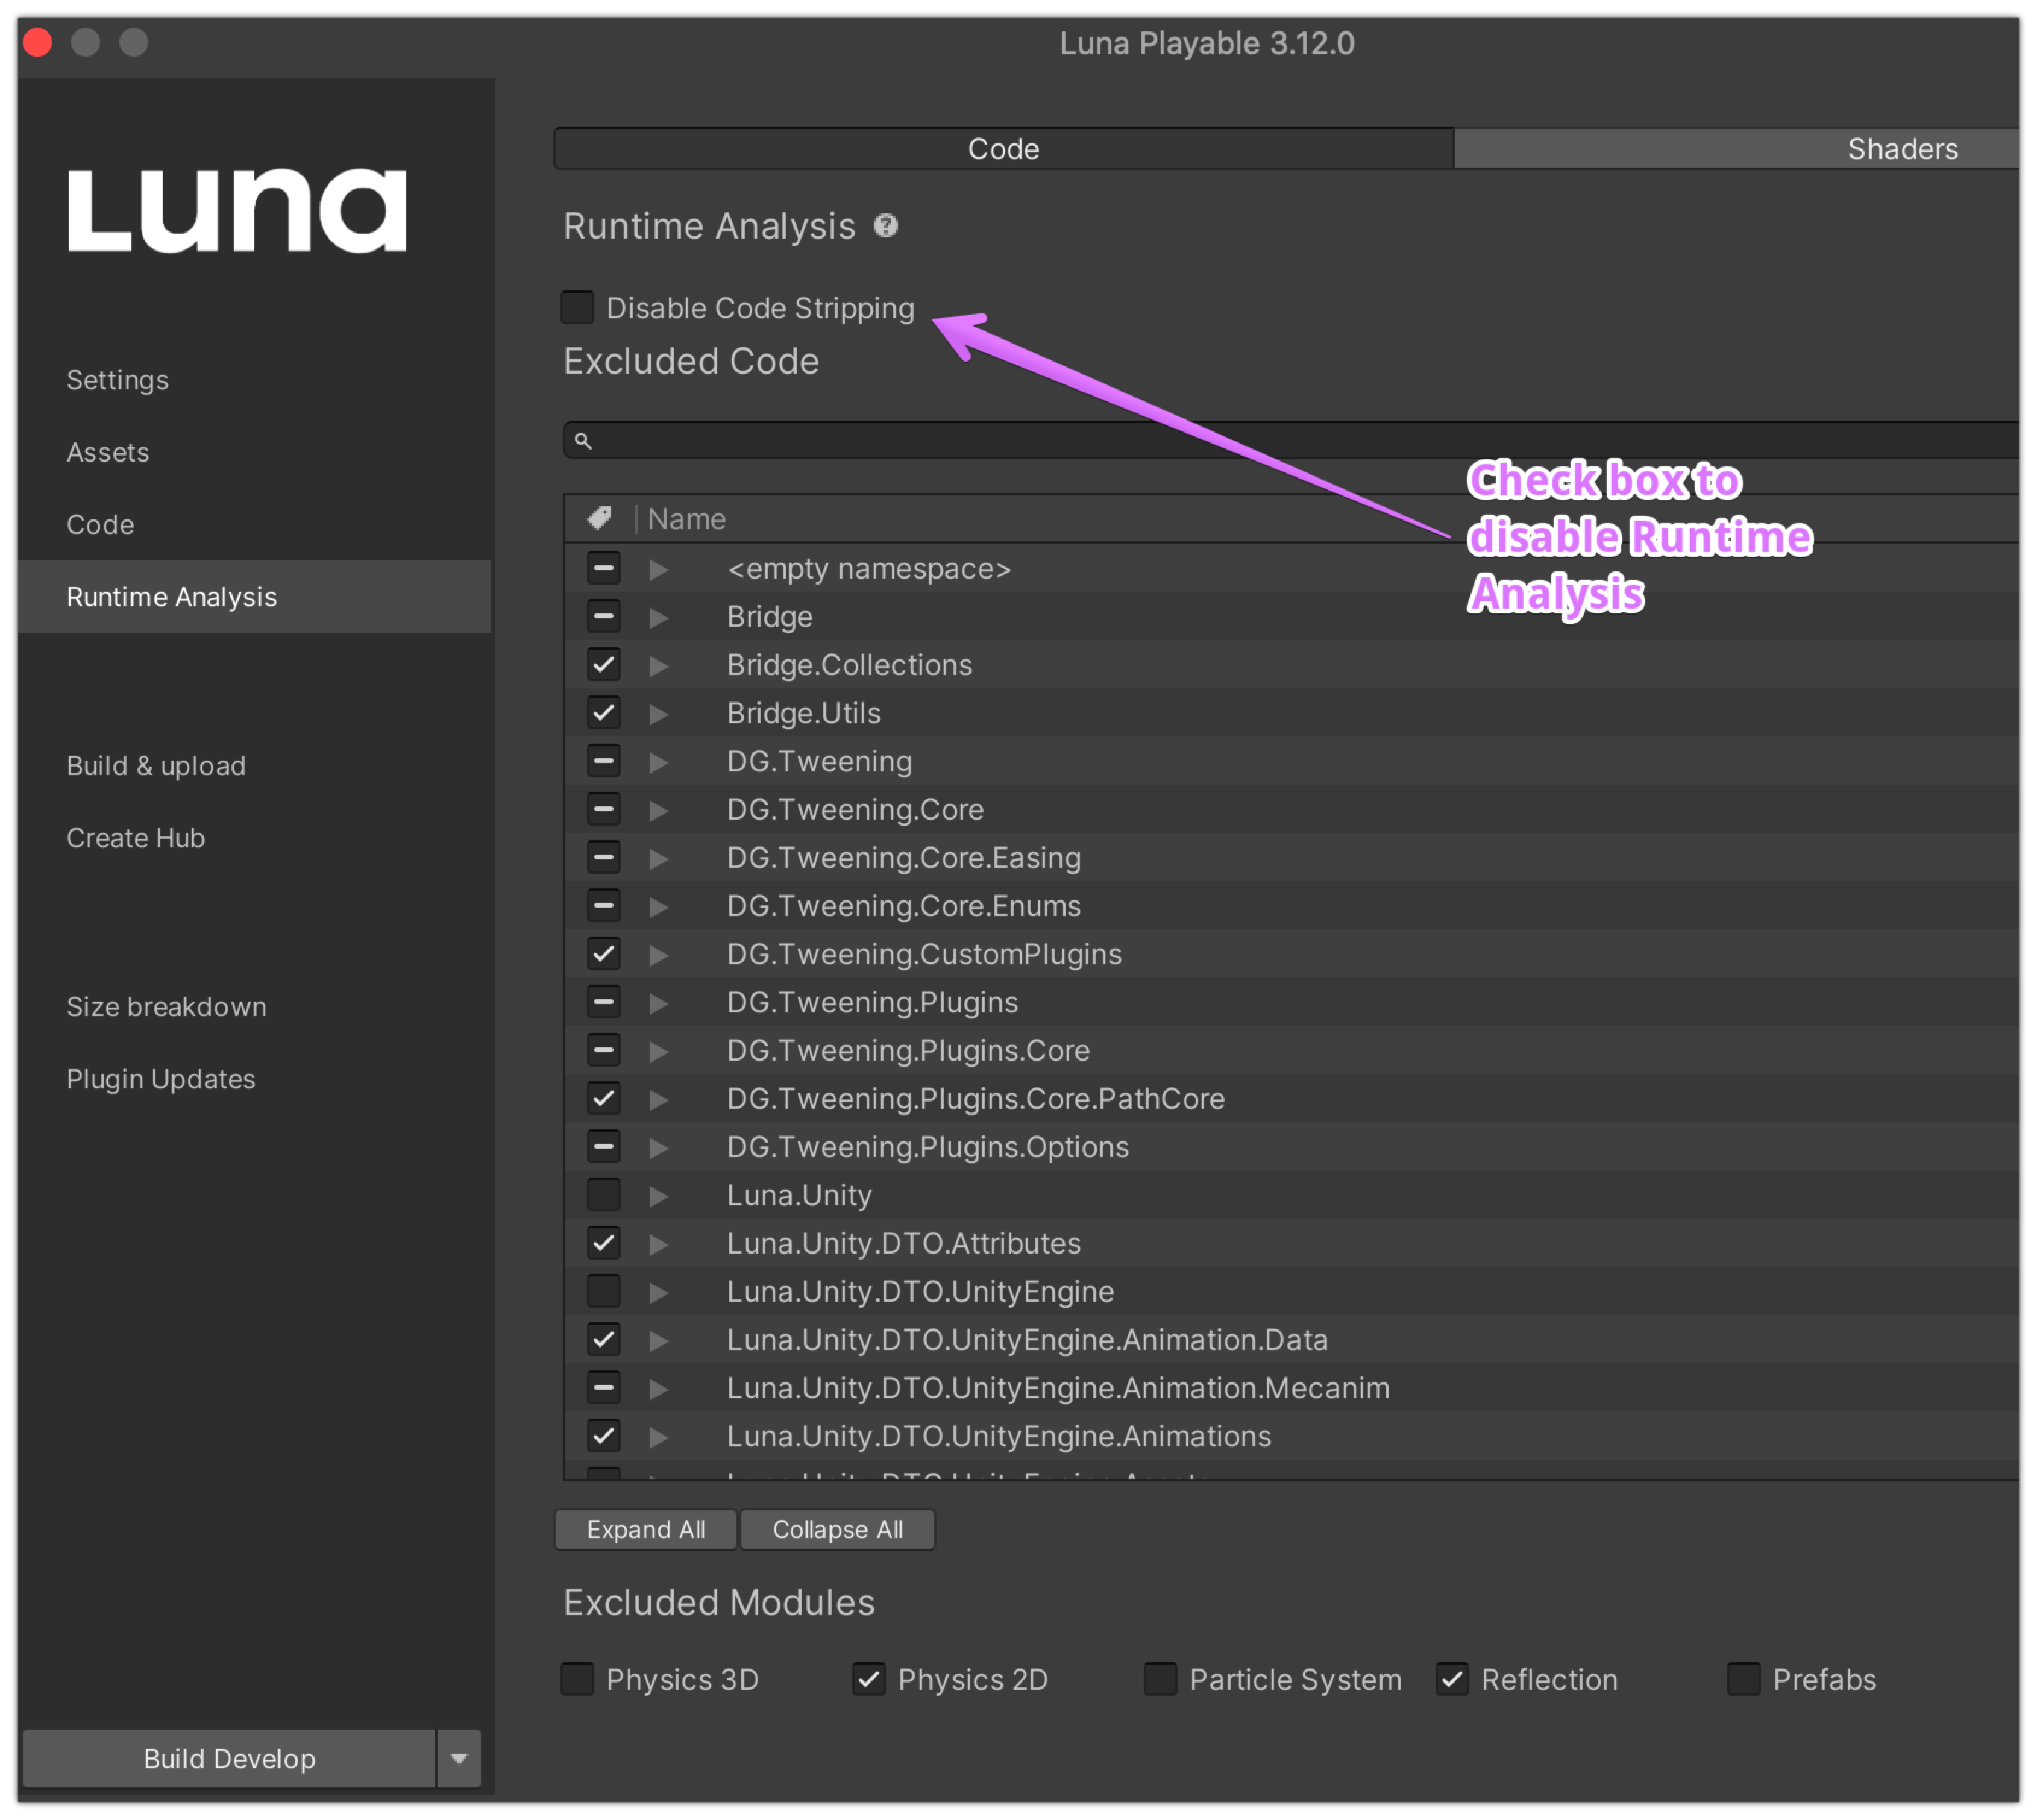2037x1820 pixels.
Task: Enable Particle System excluded module
Action: point(1160,1679)
